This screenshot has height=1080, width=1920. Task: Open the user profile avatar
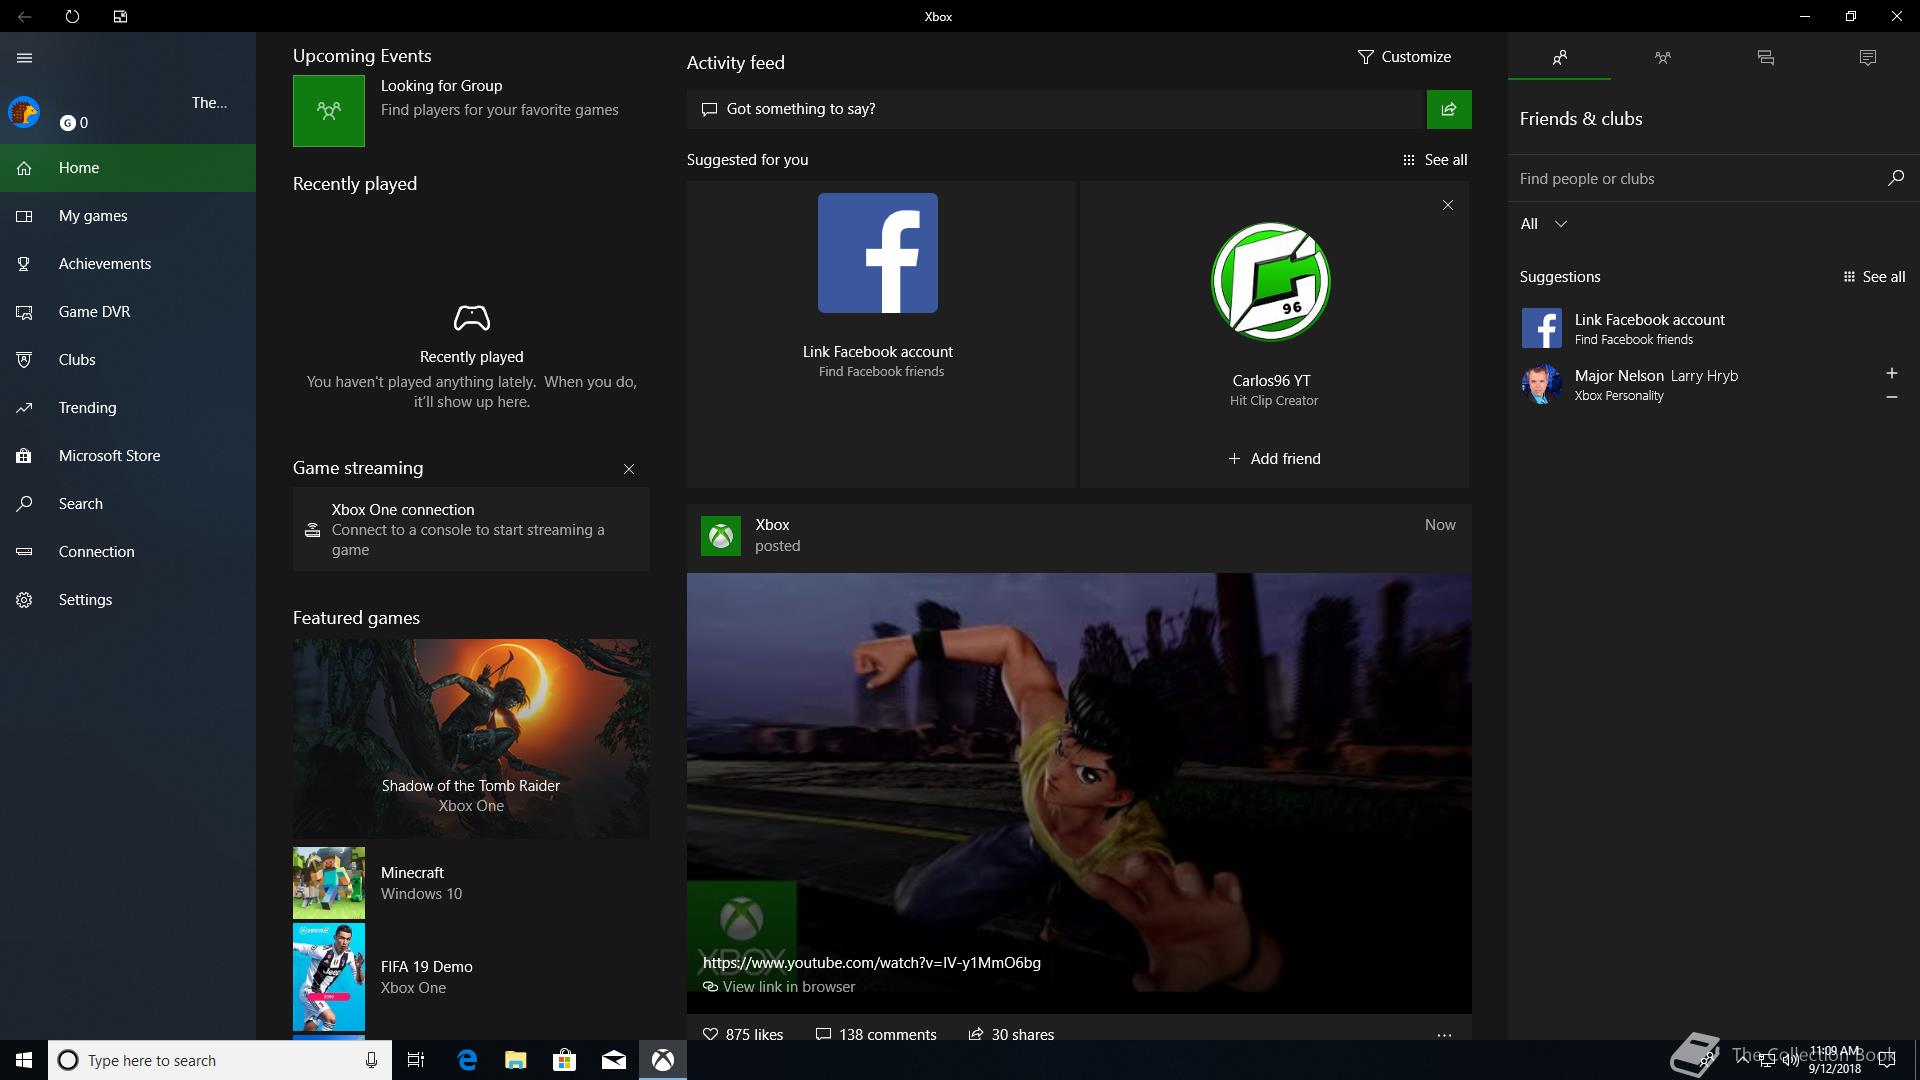tap(24, 111)
